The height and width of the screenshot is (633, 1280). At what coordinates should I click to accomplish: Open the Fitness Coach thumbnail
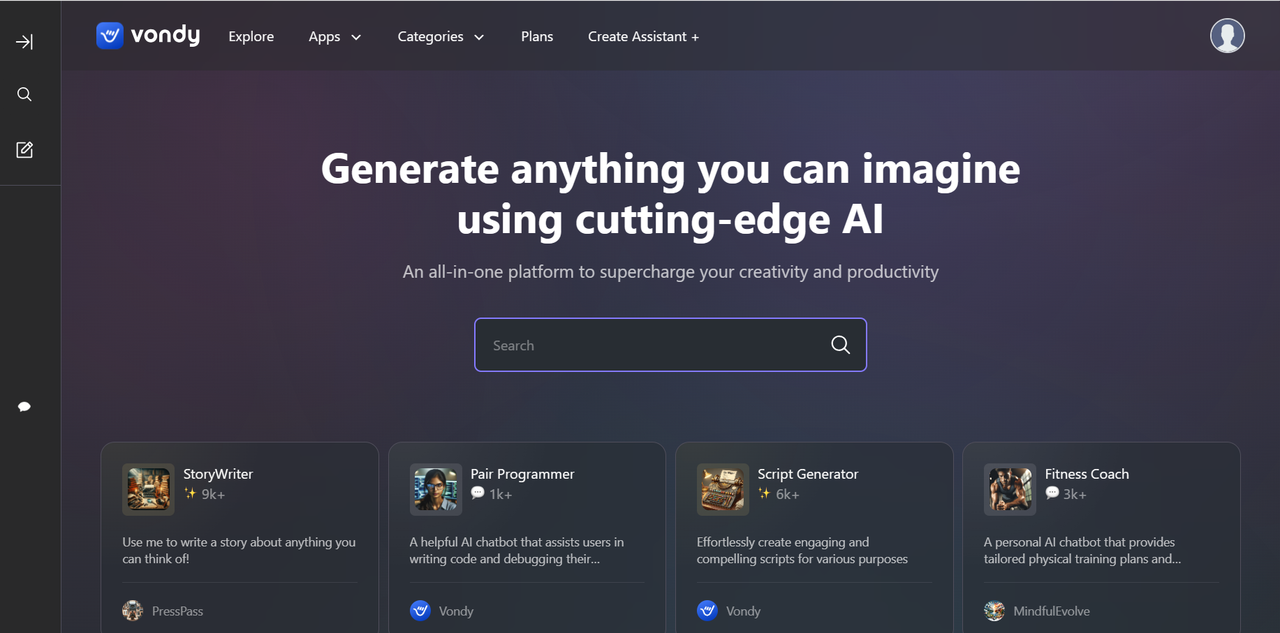tap(1010, 489)
